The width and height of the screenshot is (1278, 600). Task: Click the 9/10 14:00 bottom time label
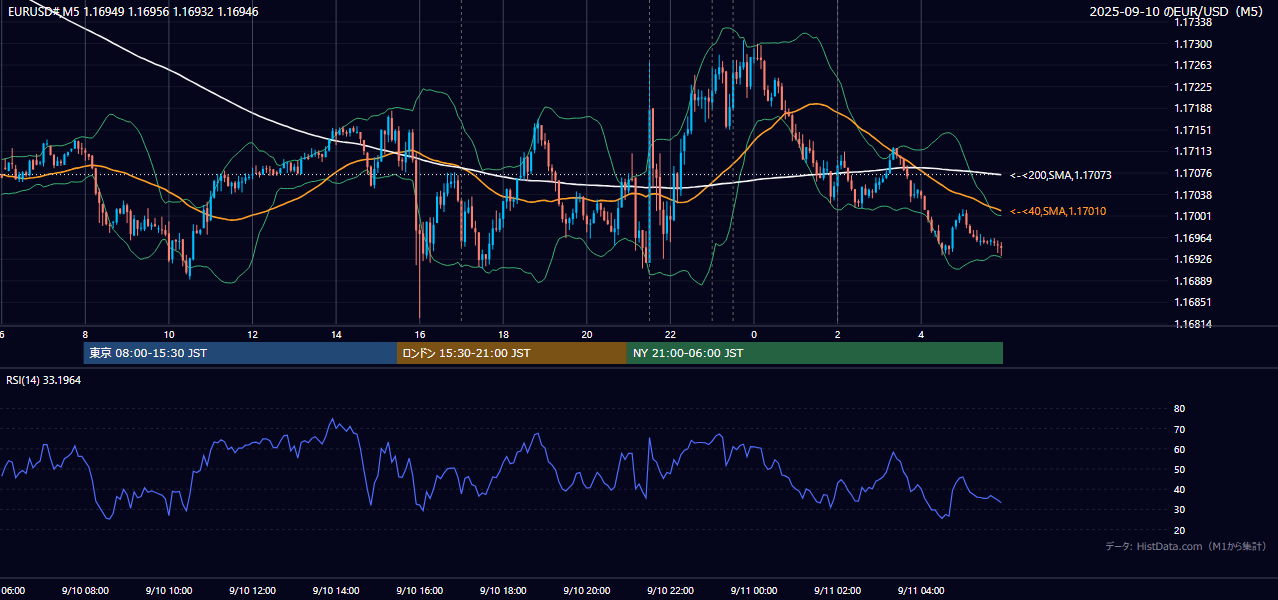tap(335, 591)
